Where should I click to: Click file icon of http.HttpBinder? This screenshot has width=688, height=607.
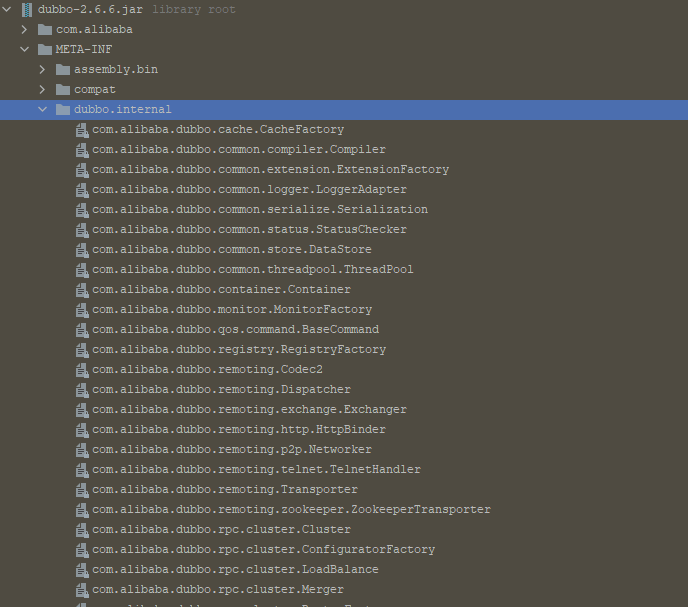point(82,430)
